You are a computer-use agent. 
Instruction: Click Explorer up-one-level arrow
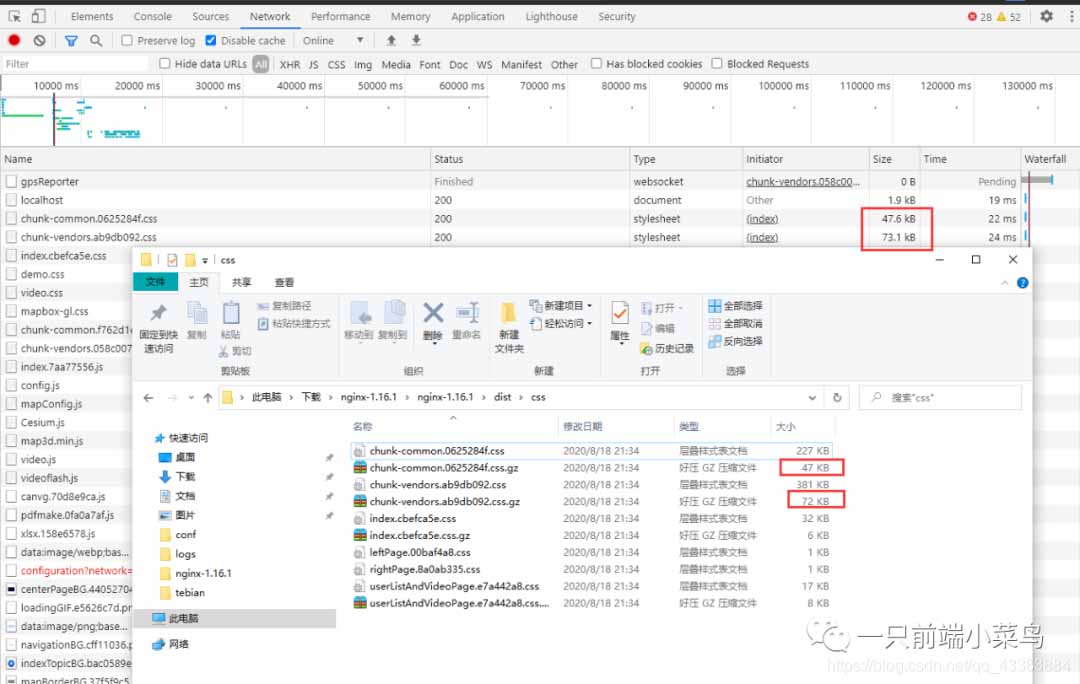point(208,397)
